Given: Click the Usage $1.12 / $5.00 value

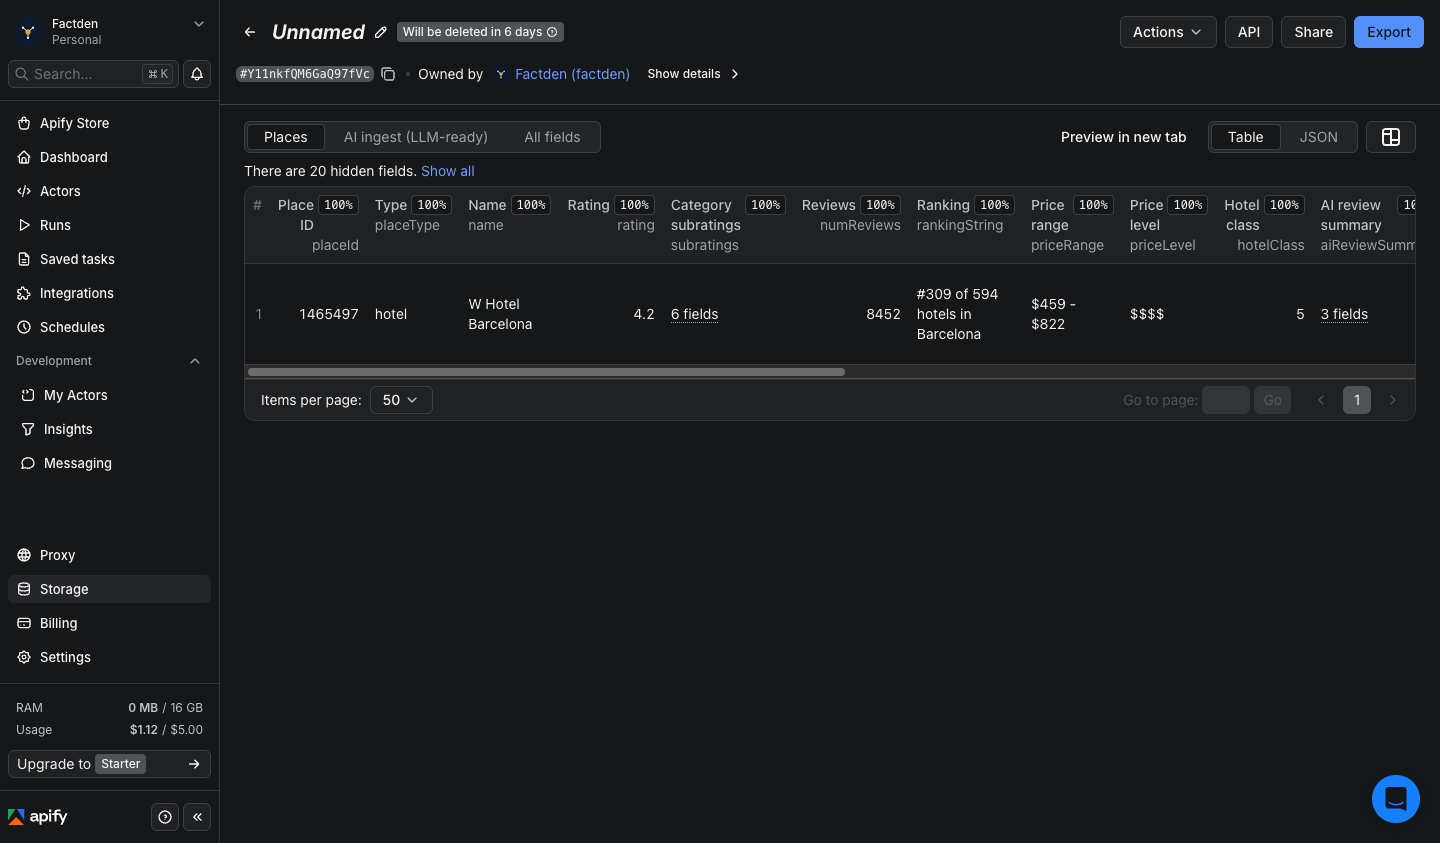Looking at the screenshot, I should [166, 730].
